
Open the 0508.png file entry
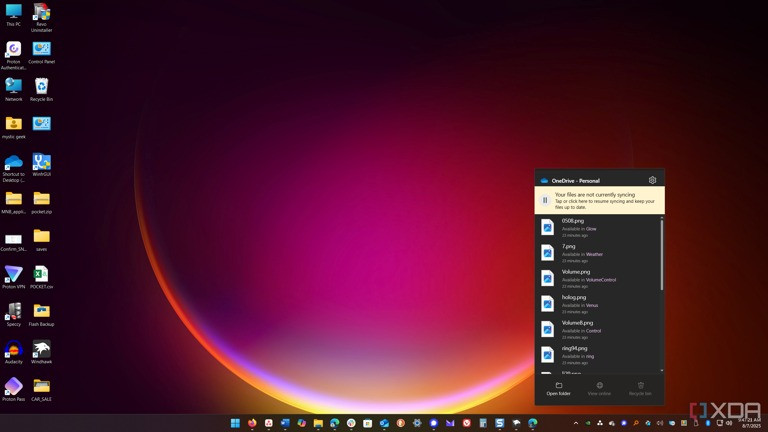click(x=573, y=221)
